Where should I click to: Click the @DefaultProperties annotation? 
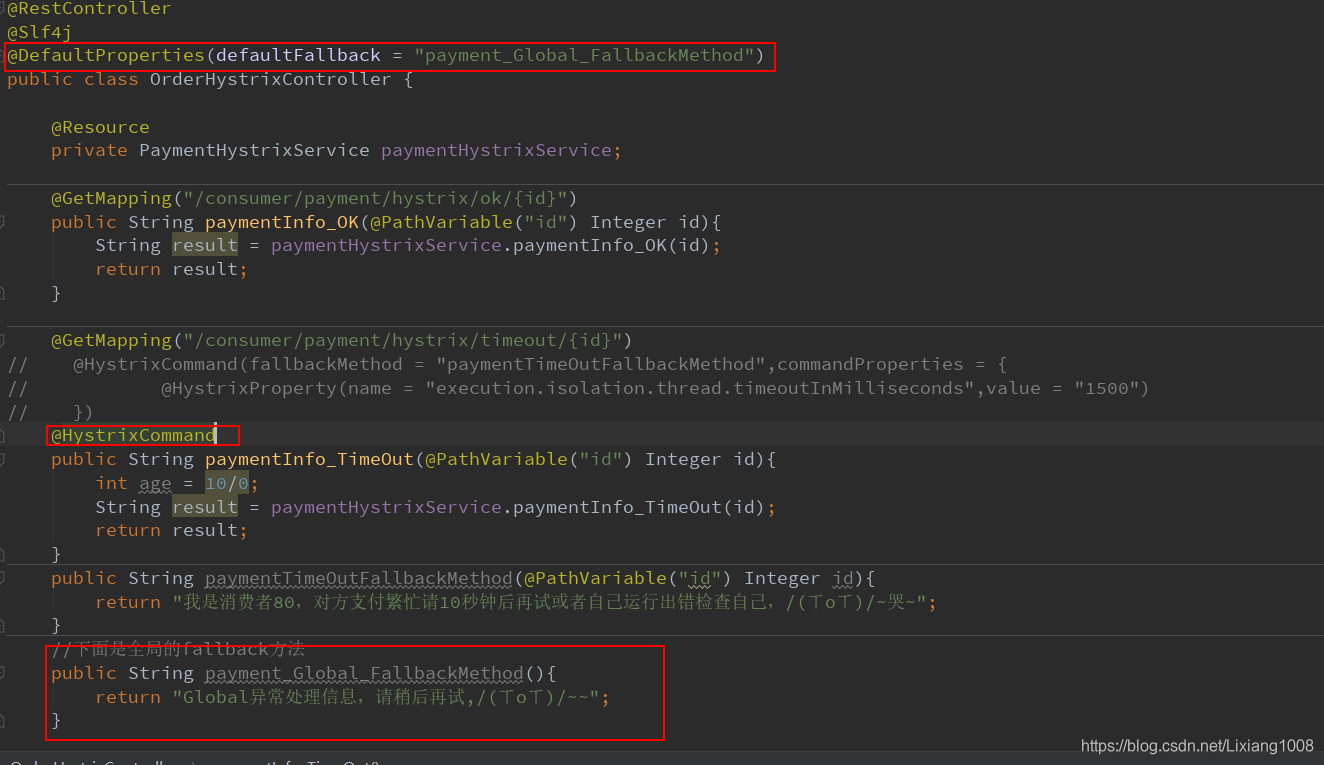click(x=106, y=55)
